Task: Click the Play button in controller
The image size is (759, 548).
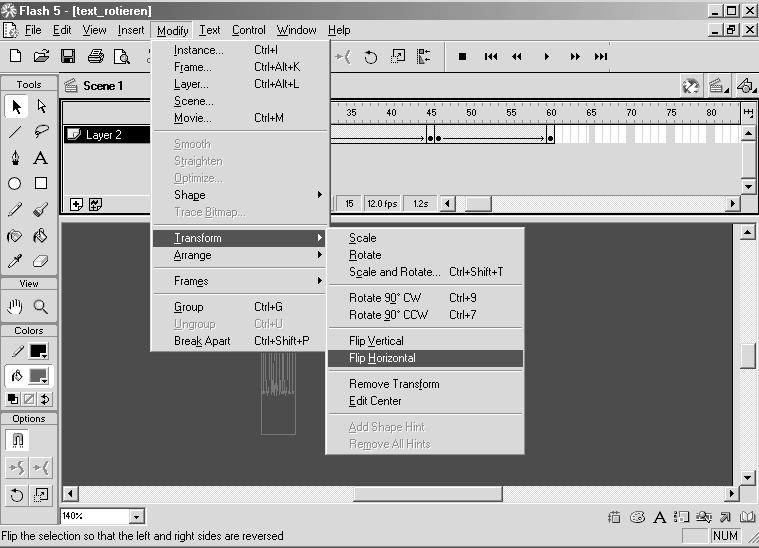Action: pyautogui.click(x=546, y=57)
